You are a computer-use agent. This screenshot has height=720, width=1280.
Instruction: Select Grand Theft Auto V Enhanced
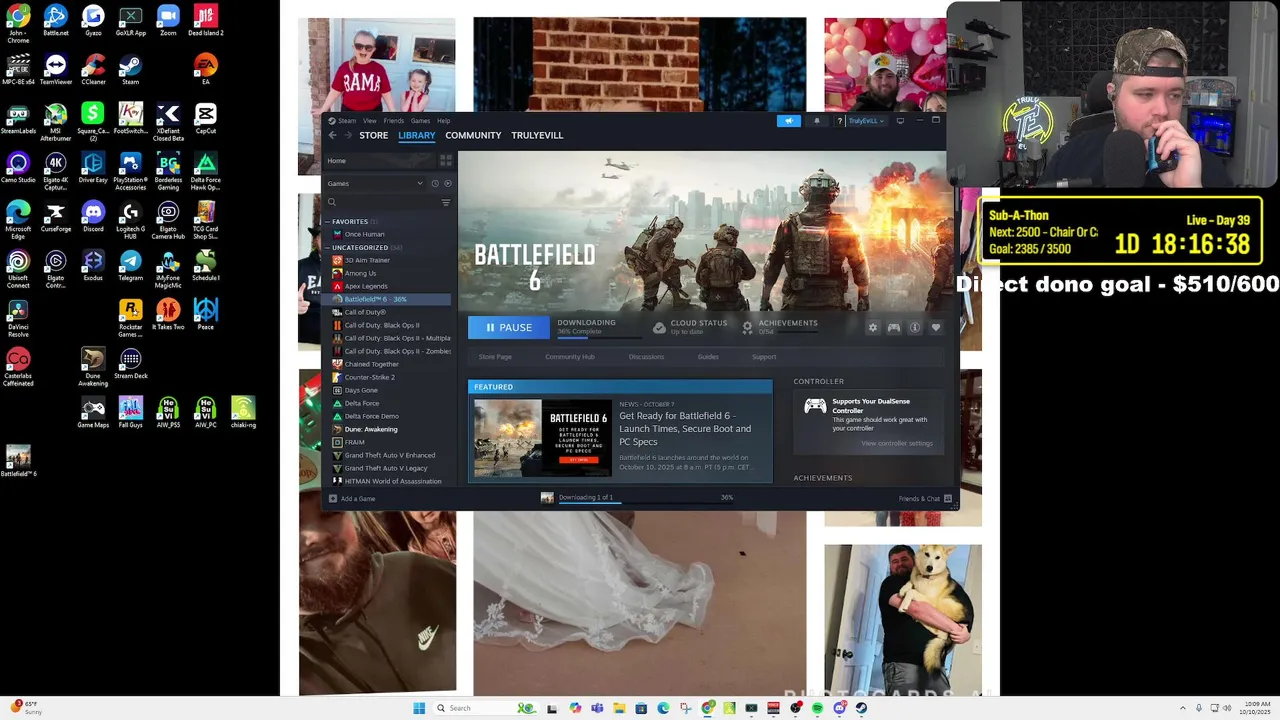pyautogui.click(x=390, y=455)
